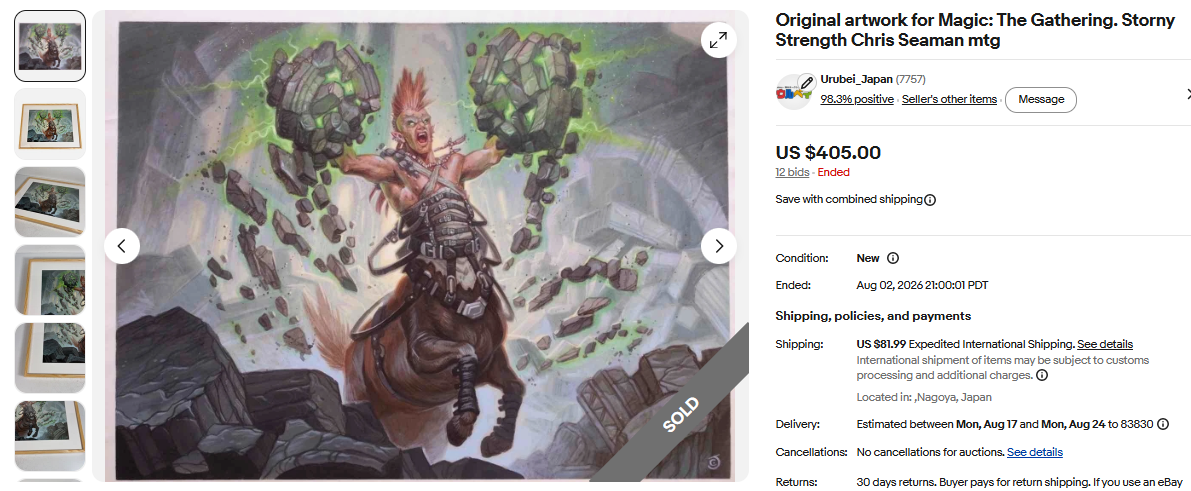Viewport: 1191px width, 491px height.
Task: Select the third angled frame thumbnail
Action: click(x=50, y=202)
